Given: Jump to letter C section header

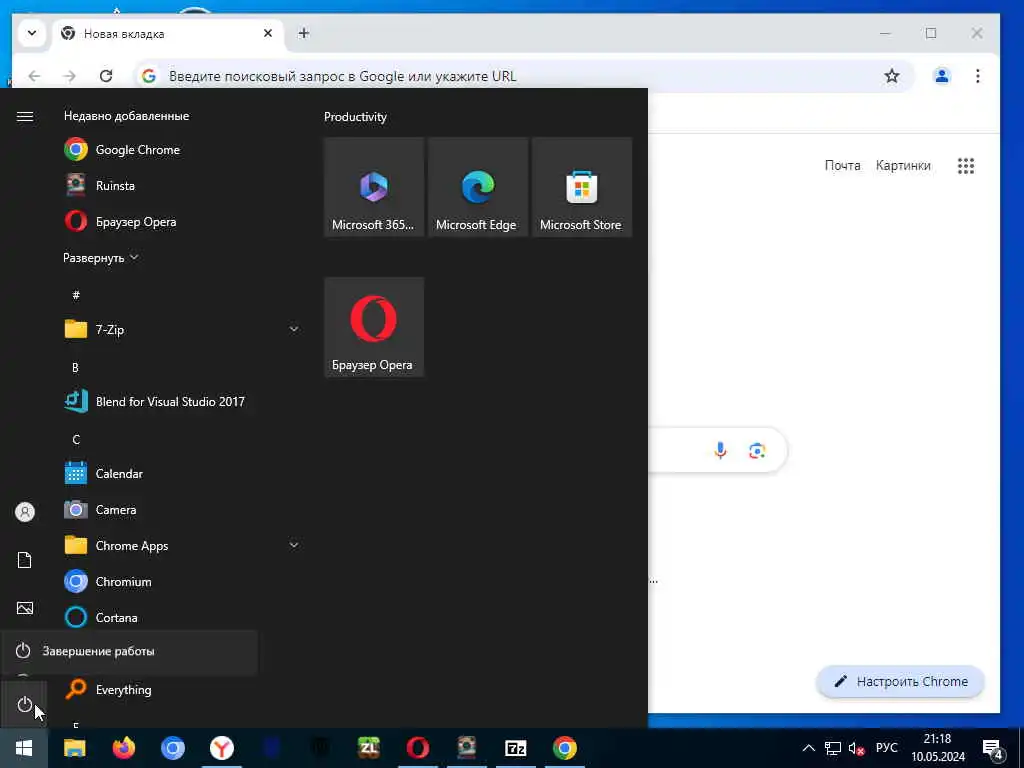Looking at the screenshot, I should pyautogui.click(x=76, y=440).
